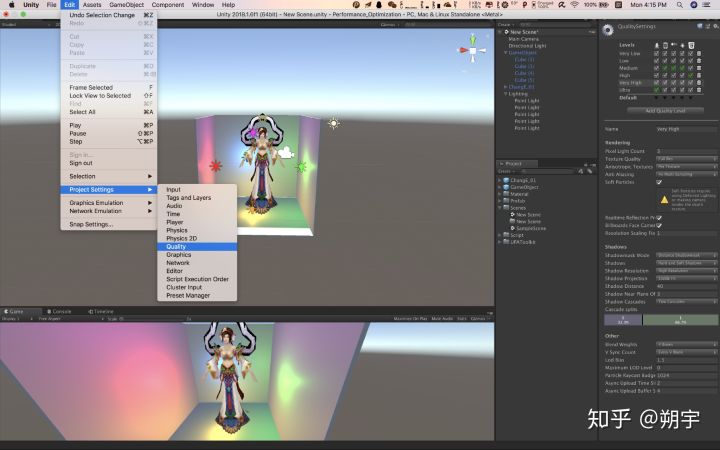720x450 pixels.
Task: Select Player in the Project Settings submenu
Action: coord(197,222)
